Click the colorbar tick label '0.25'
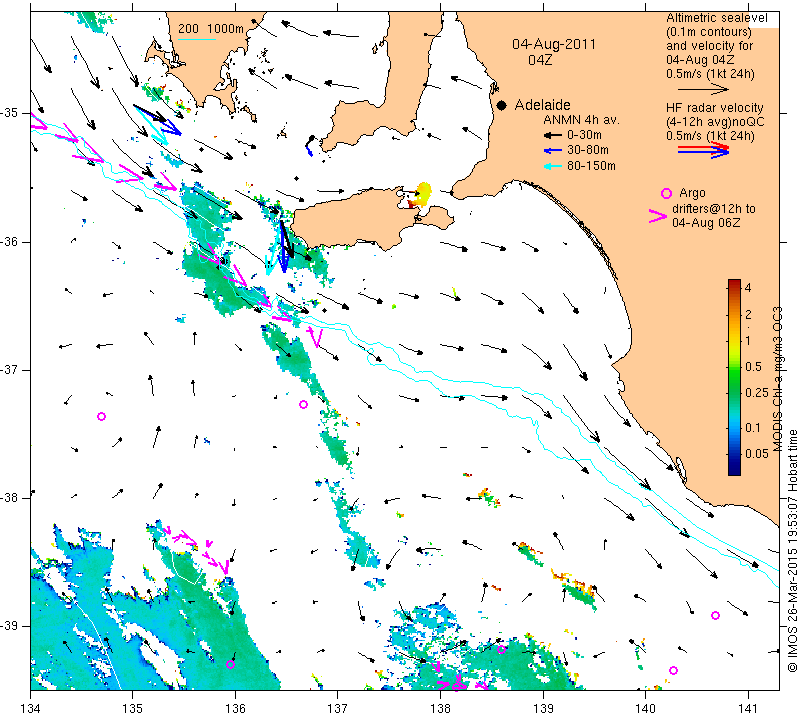This screenshot has height=720, width=800. [757, 392]
